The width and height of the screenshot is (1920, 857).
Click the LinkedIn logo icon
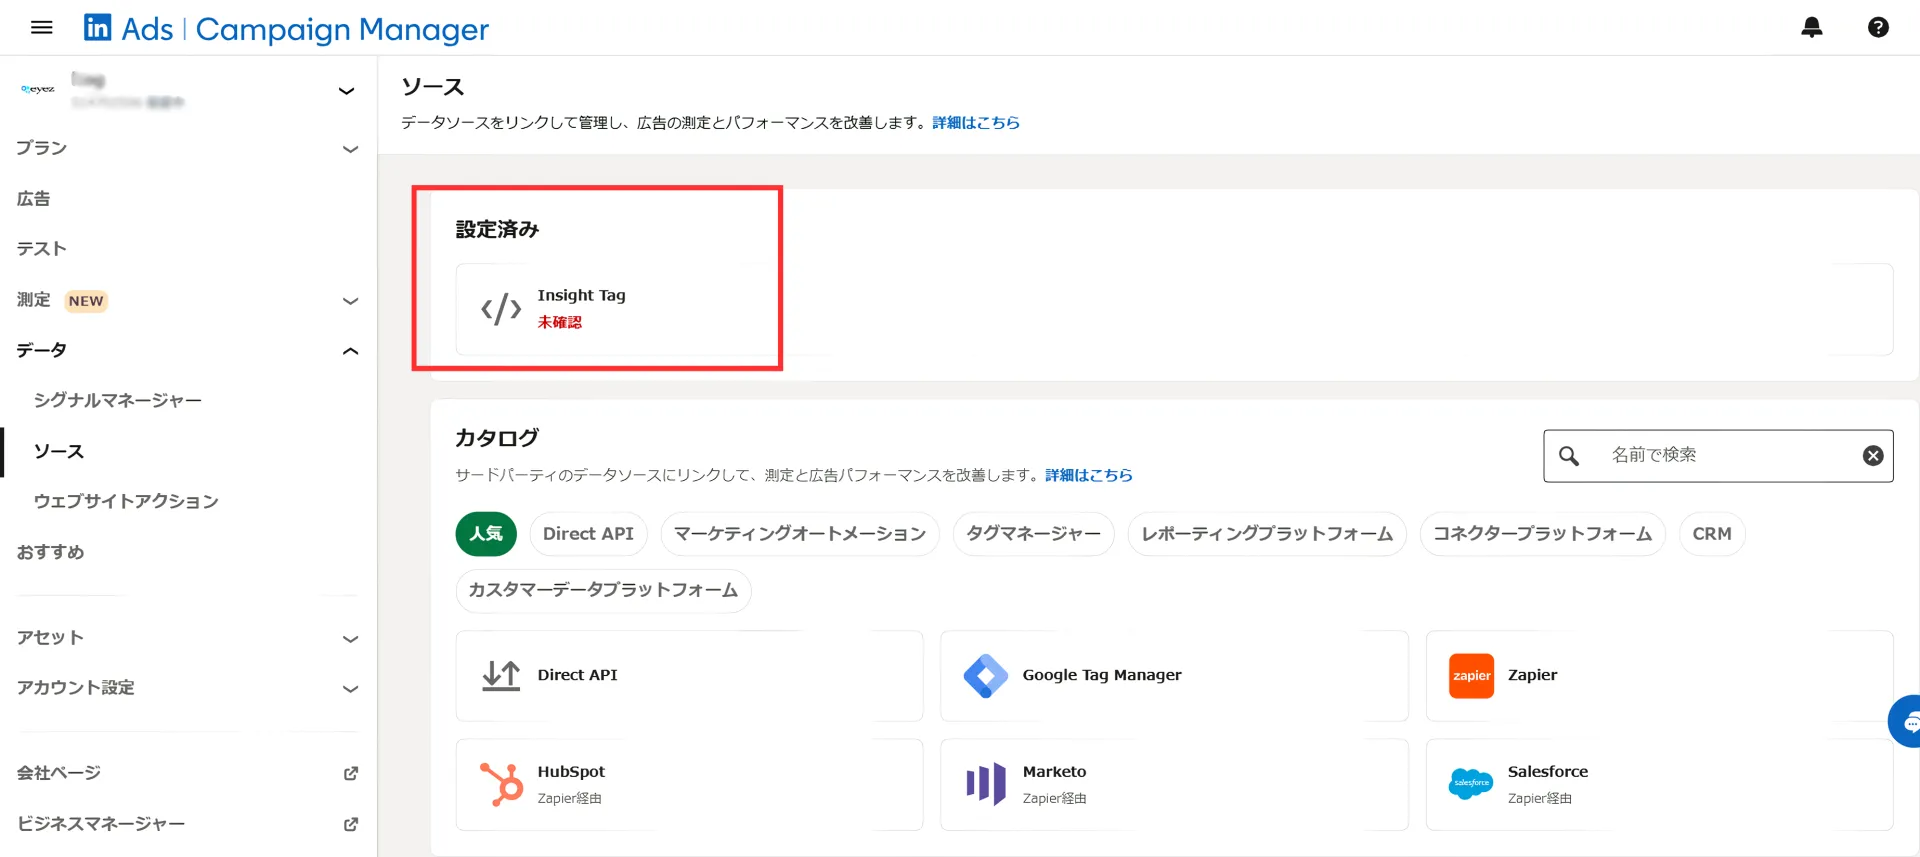(97, 28)
